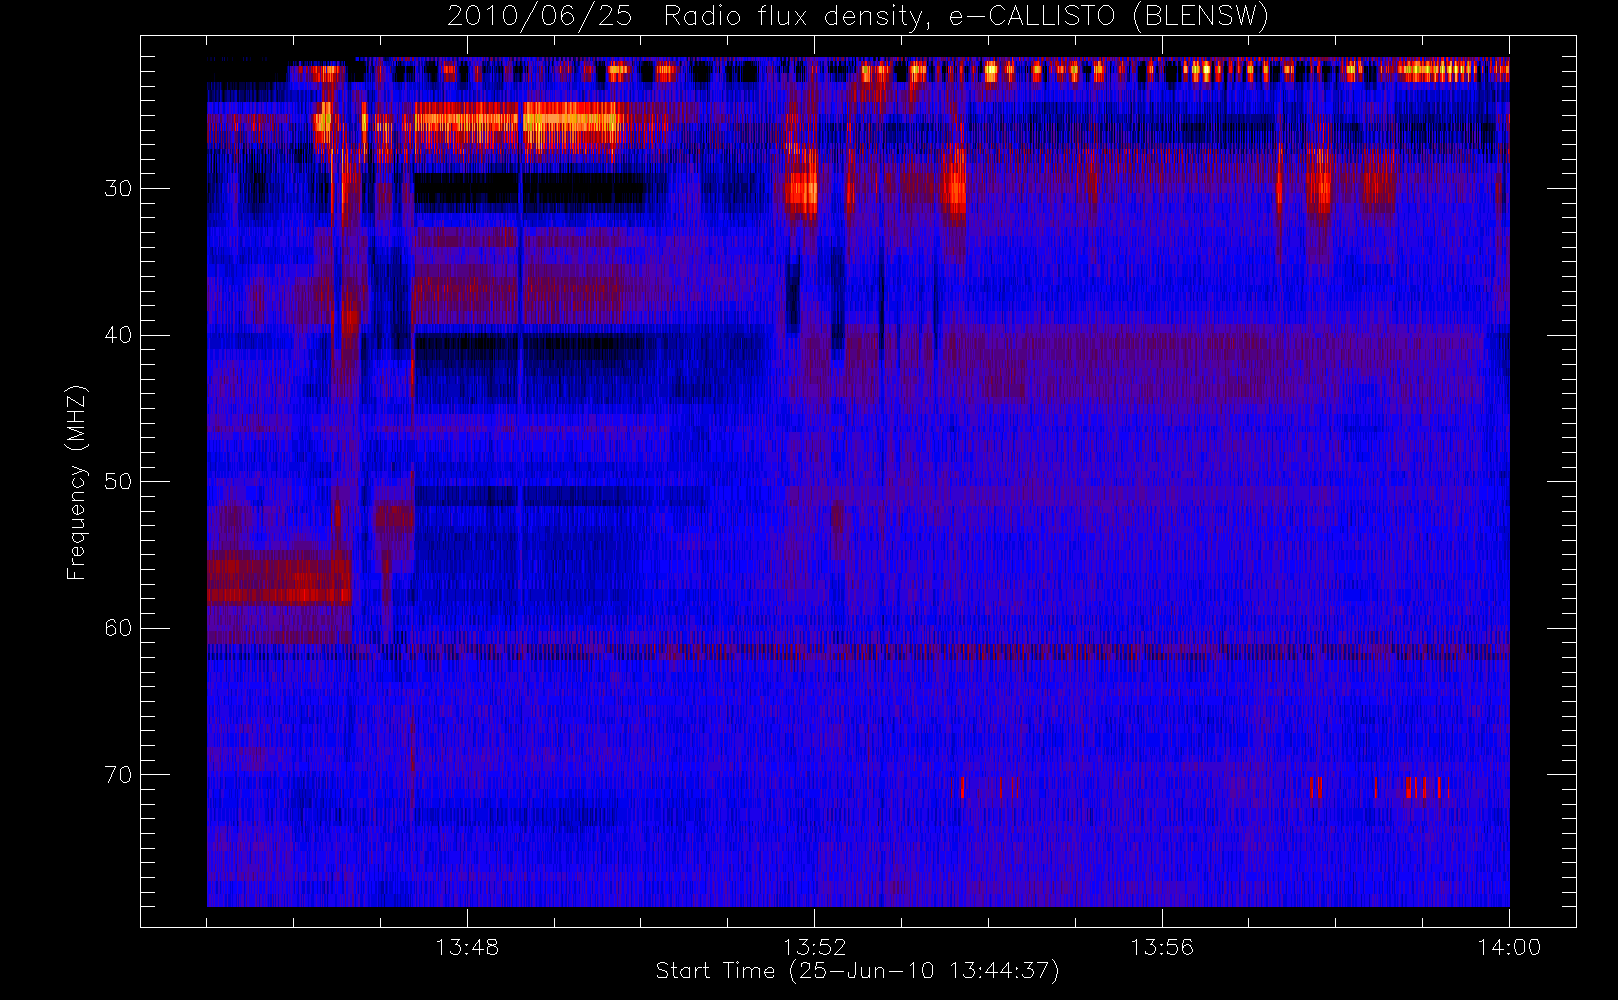Click the 13:56 time tick label
Viewport: 1618px width, 1000px height.
[1162, 947]
